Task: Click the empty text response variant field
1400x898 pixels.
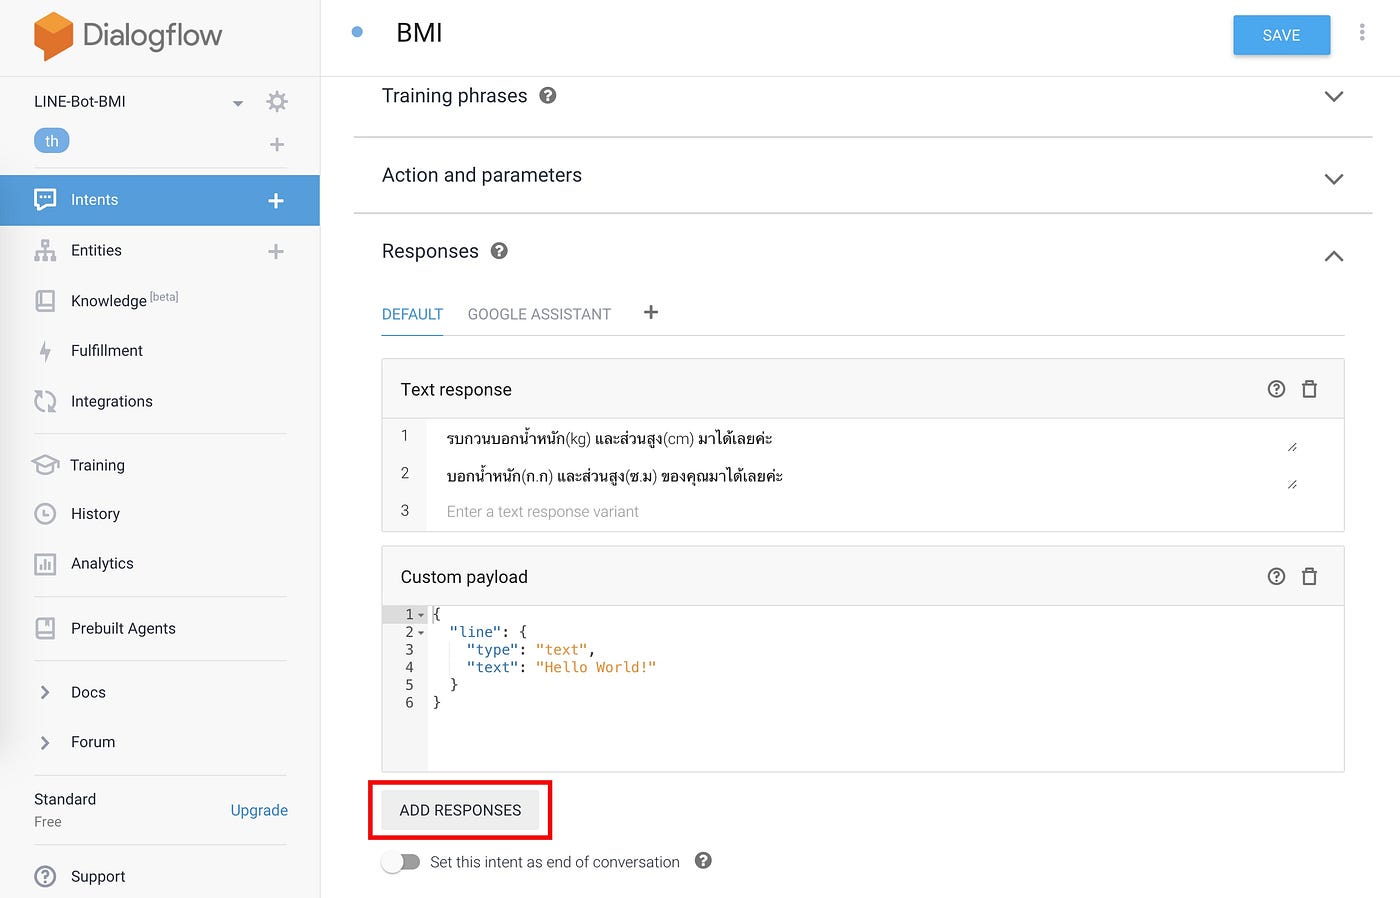Action: pos(700,511)
